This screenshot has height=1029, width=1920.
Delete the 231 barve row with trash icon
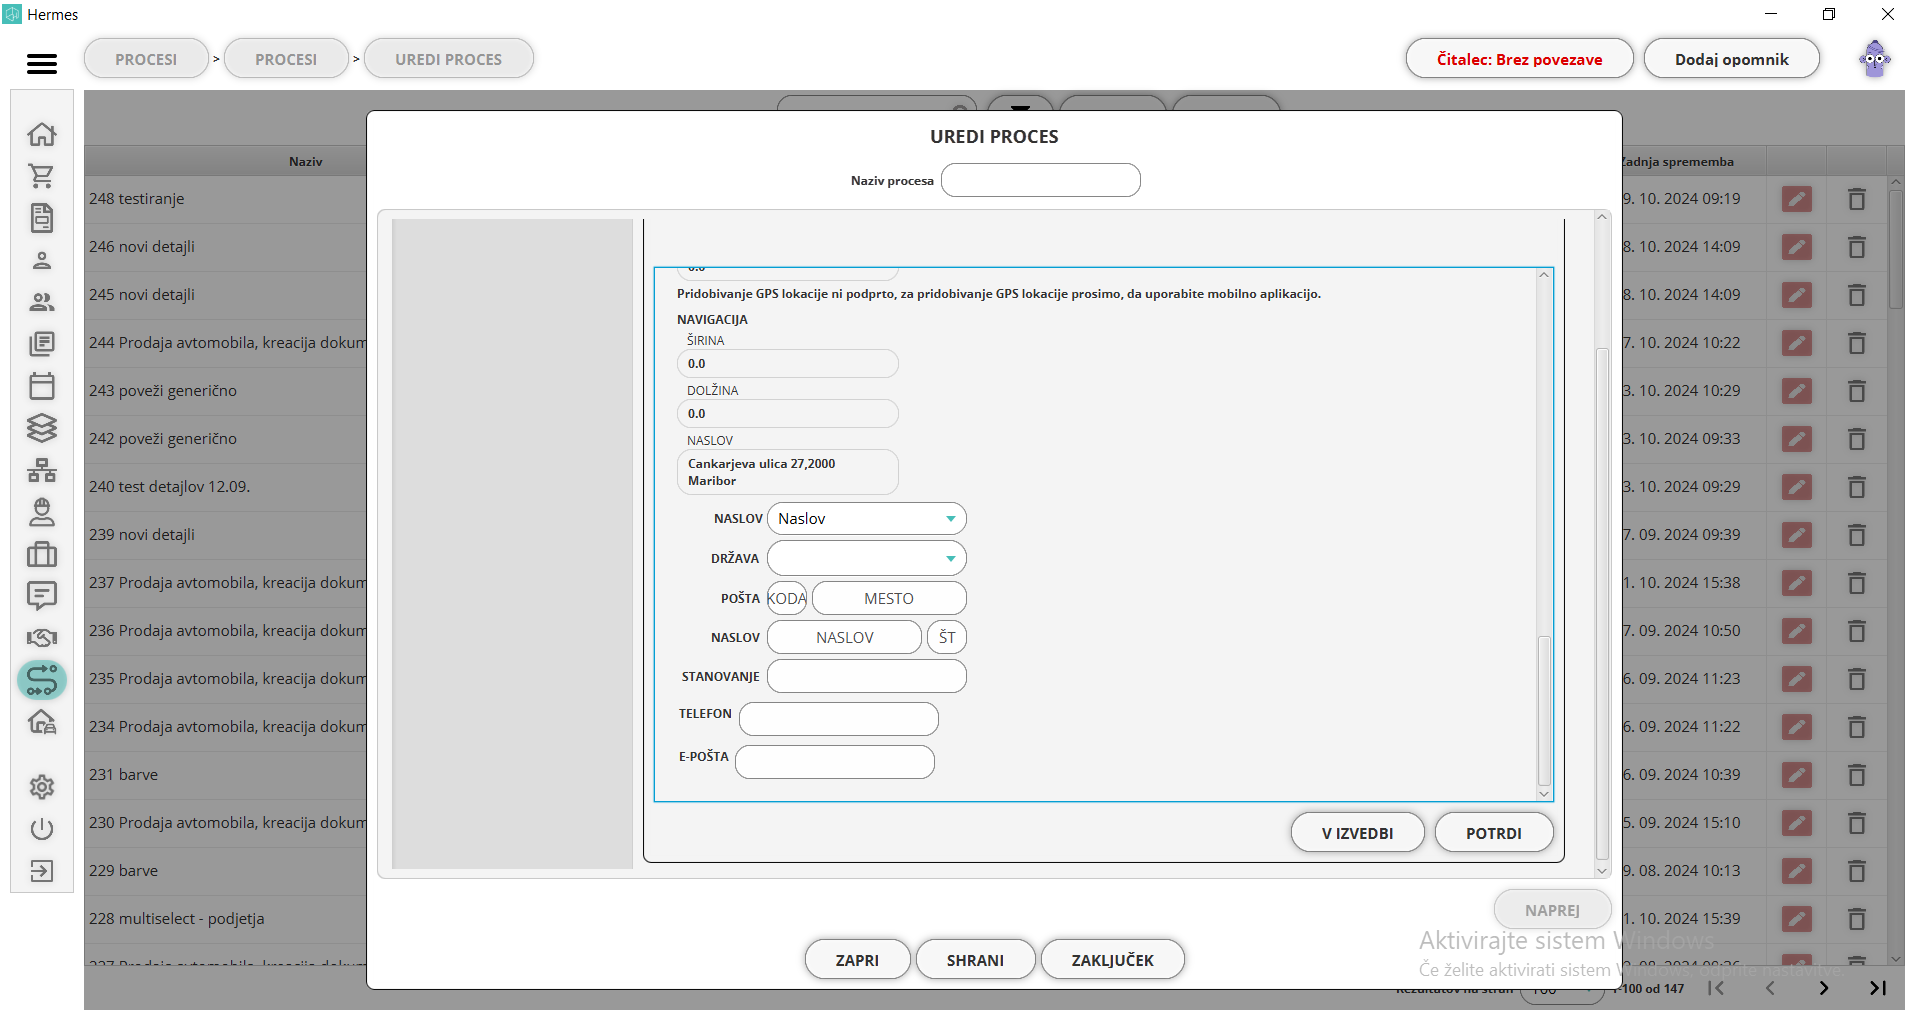1857,775
